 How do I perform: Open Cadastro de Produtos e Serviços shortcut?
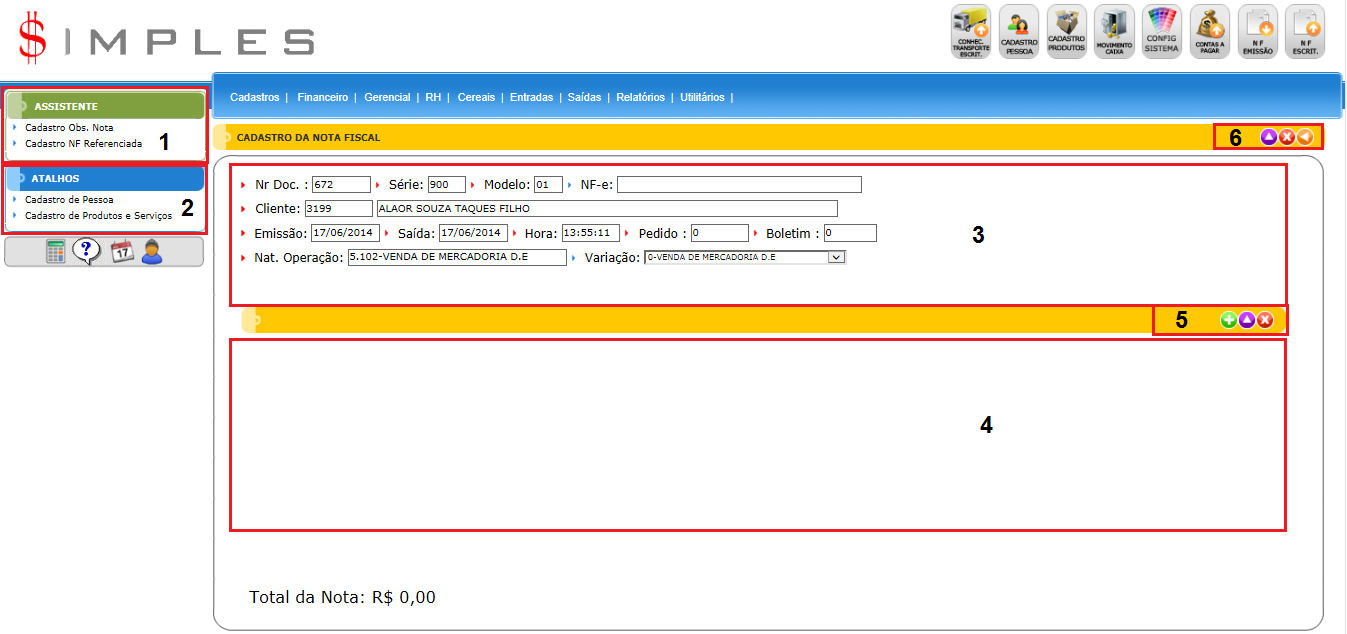tap(98, 216)
